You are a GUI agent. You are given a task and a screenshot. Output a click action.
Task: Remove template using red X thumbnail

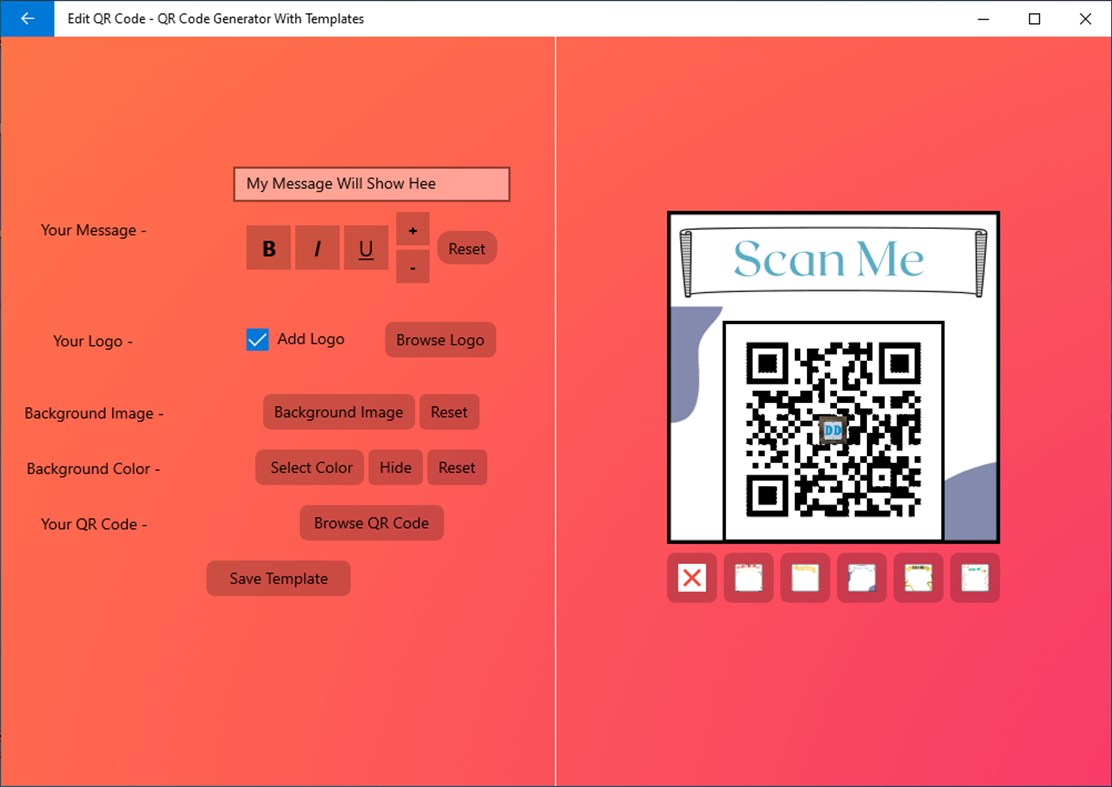(x=692, y=578)
